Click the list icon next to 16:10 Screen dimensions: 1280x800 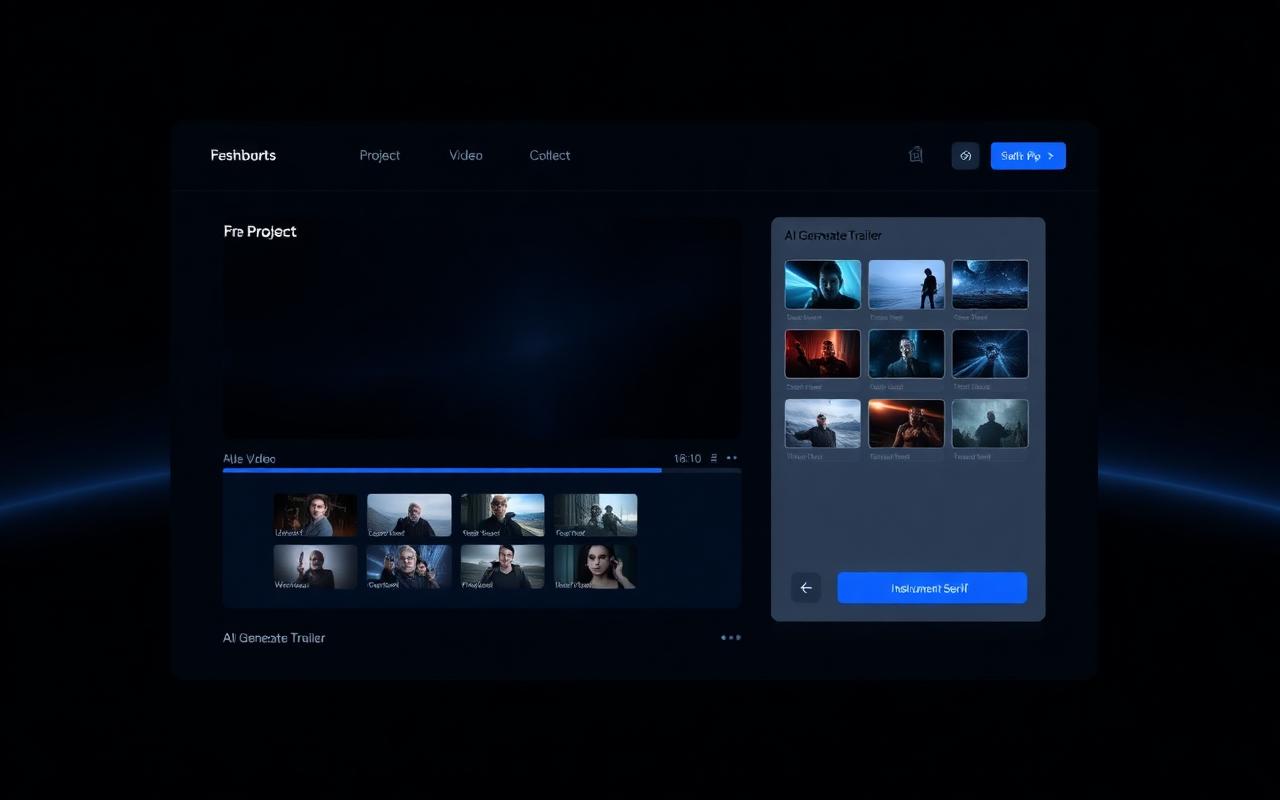coord(714,458)
